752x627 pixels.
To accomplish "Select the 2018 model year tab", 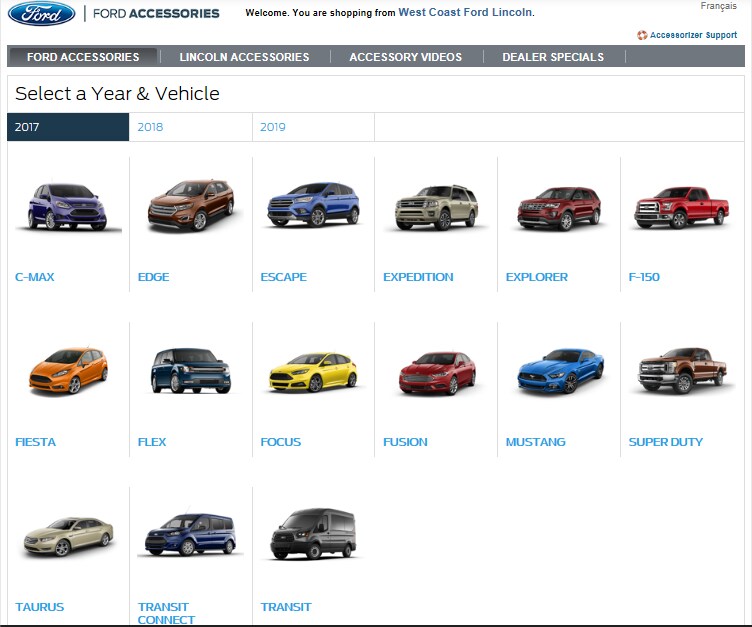I will [190, 127].
